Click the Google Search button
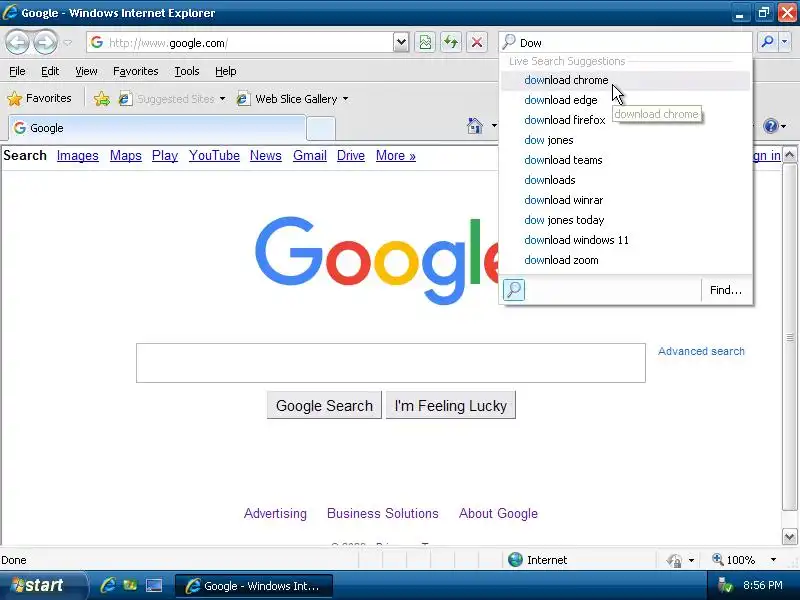This screenshot has width=800, height=600. coord(324,406)
